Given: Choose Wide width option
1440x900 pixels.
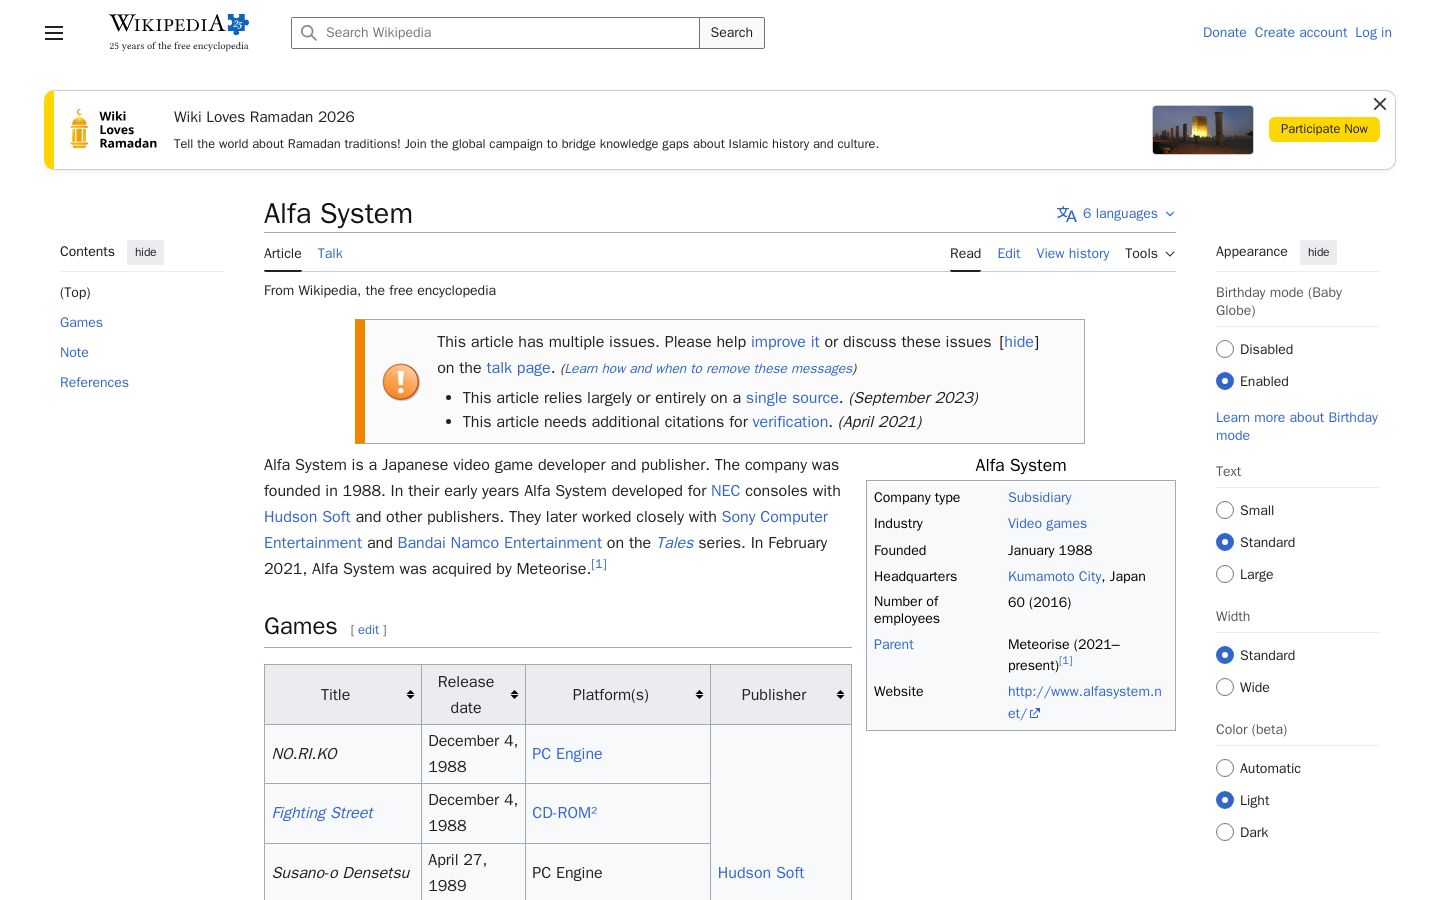Looking at the screenshot, I should 1225,687.
